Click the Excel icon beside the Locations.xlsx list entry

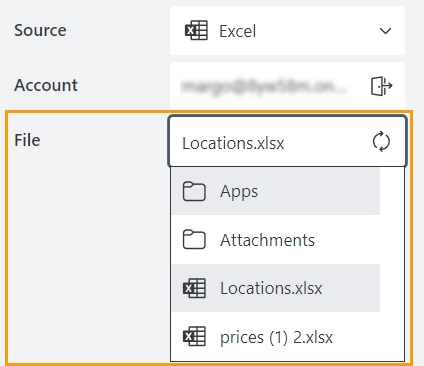point(194,288)
